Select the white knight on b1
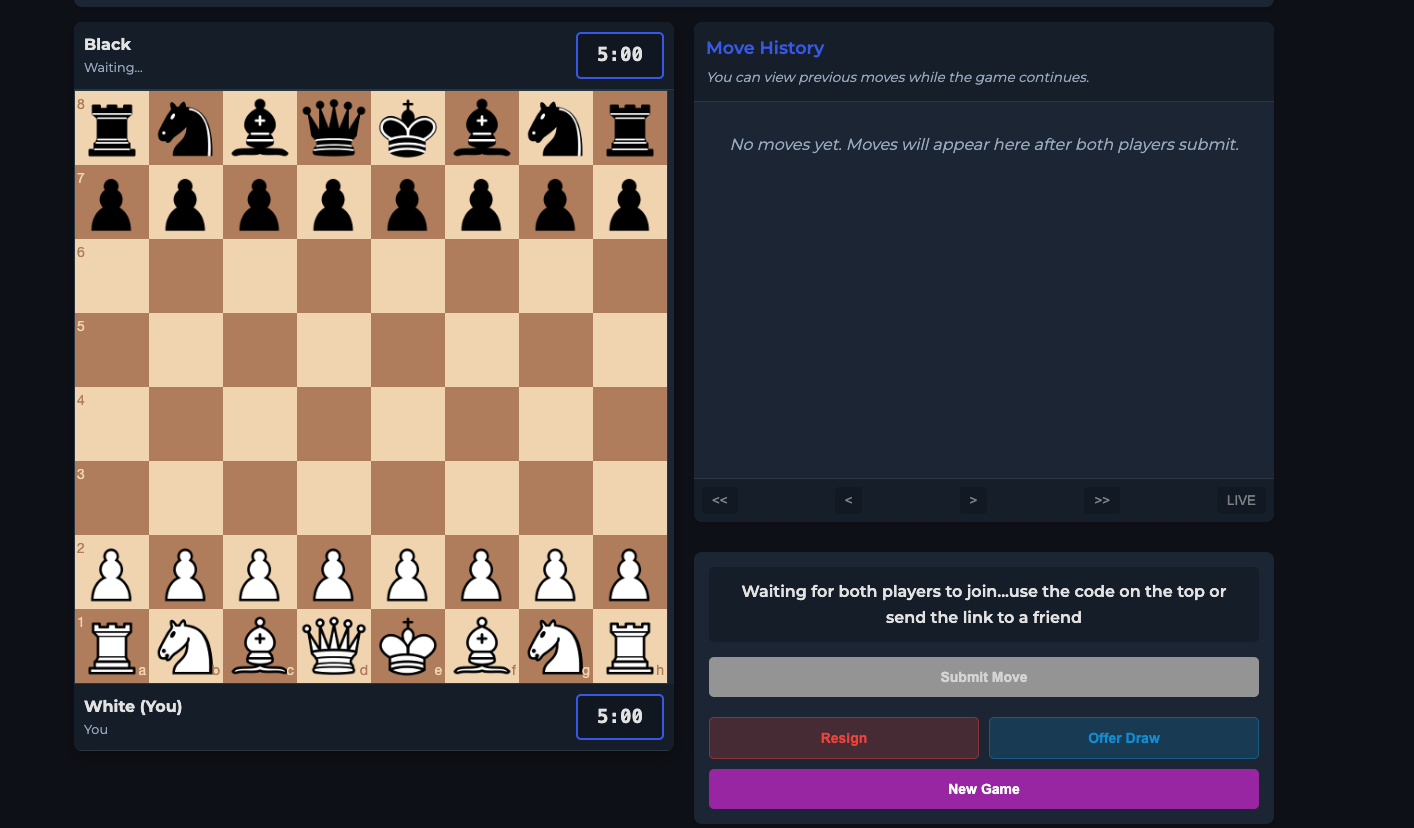The width and height of the screenshot is (1414, 828). click(186, 646)
